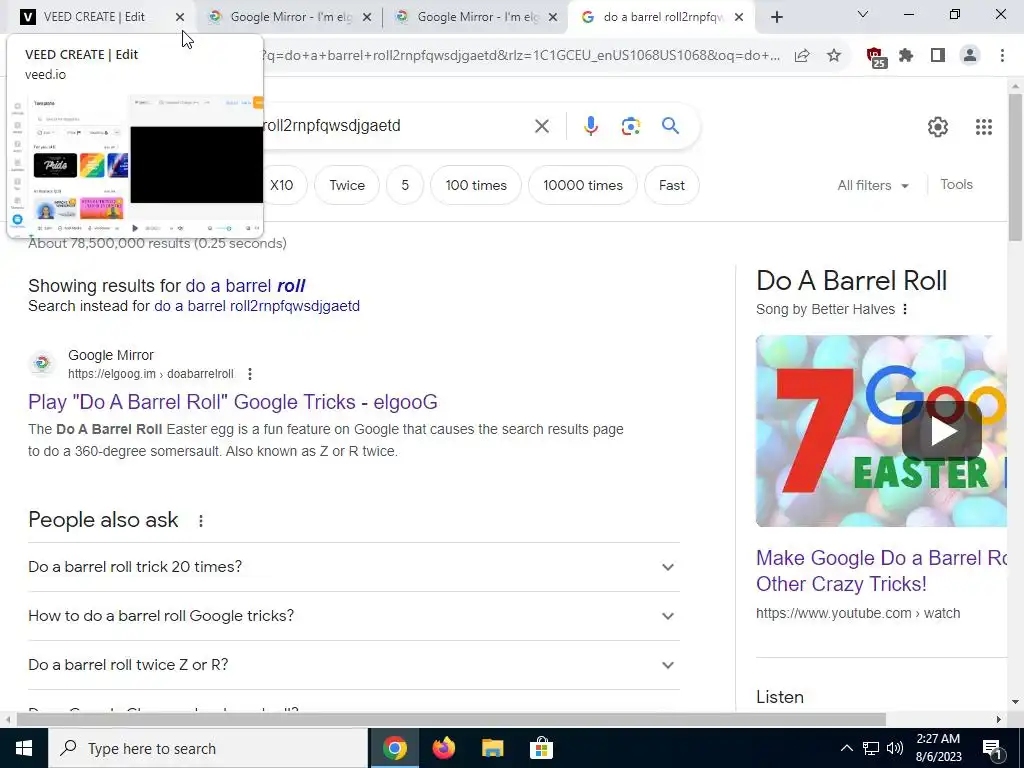Open the notification center icon

tap(992, 748)
